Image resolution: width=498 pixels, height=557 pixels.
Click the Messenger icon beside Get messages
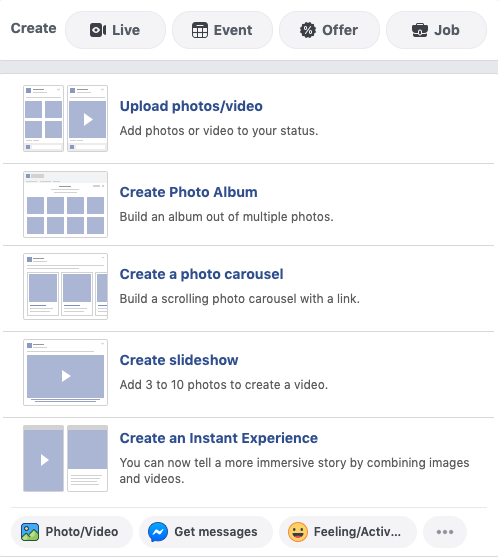click(x=158, y=532)
